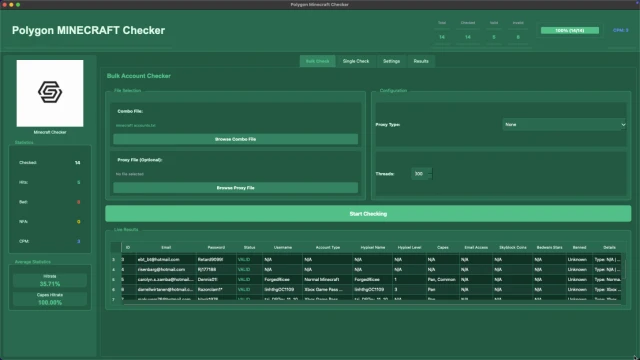Sort by the Hypixel Level column header
Viewport: 640px width, 360px height.
[x=409, y=247]
